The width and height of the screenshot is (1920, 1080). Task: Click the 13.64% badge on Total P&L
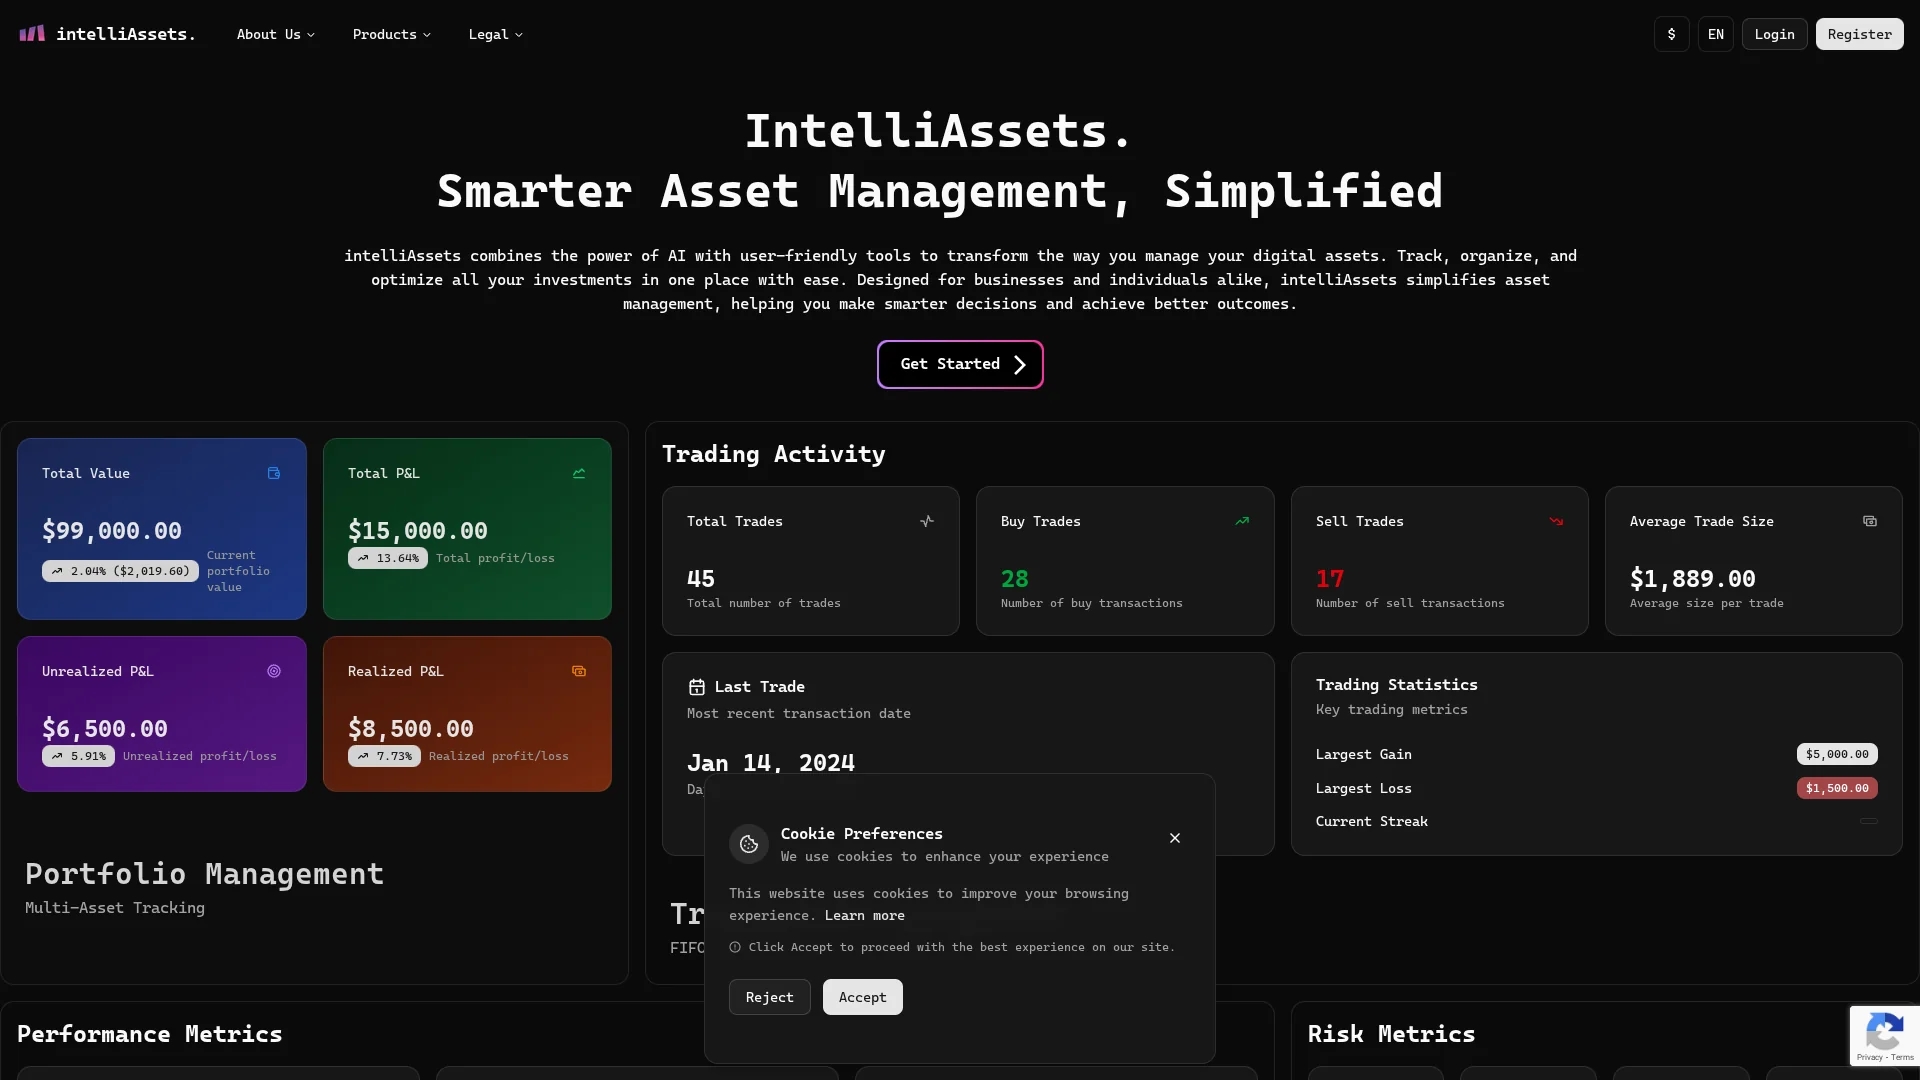(388, 558)
